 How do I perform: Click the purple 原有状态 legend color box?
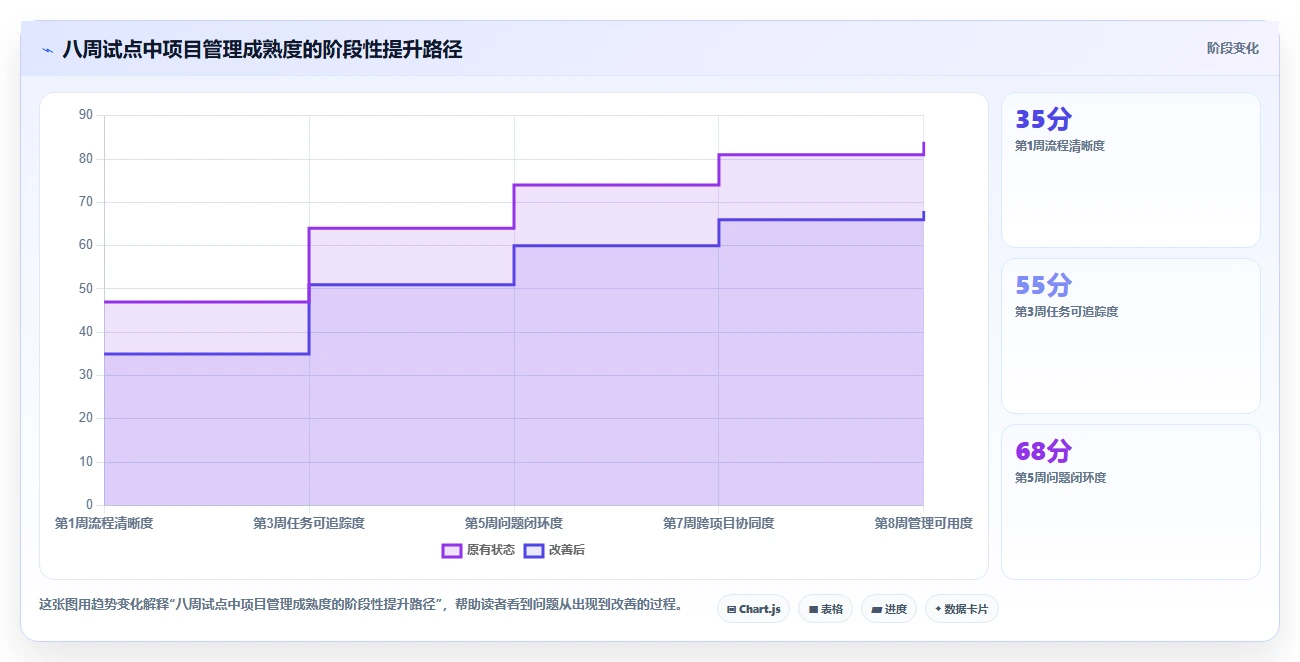452,550
